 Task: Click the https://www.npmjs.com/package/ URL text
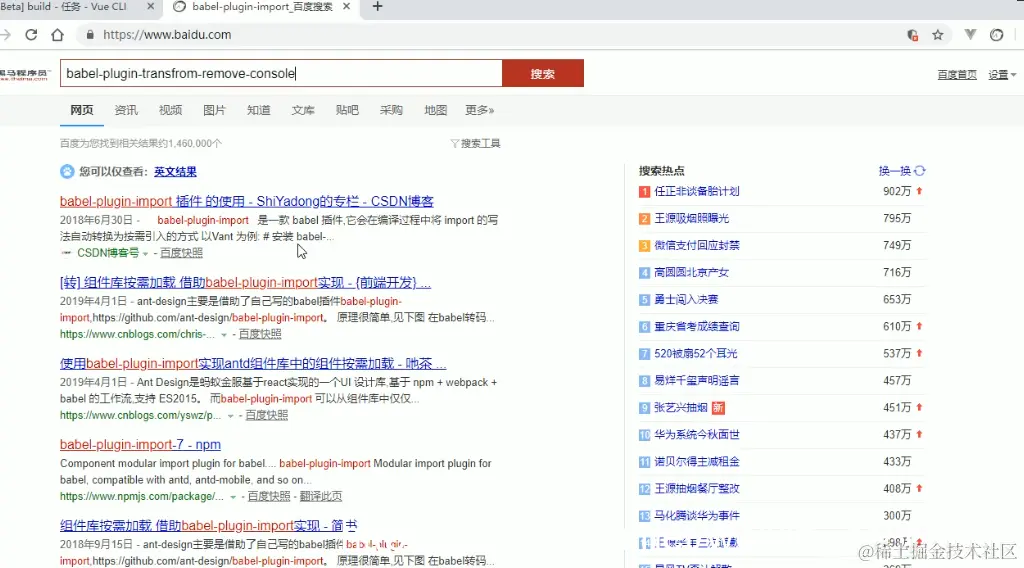click(142, 496)
